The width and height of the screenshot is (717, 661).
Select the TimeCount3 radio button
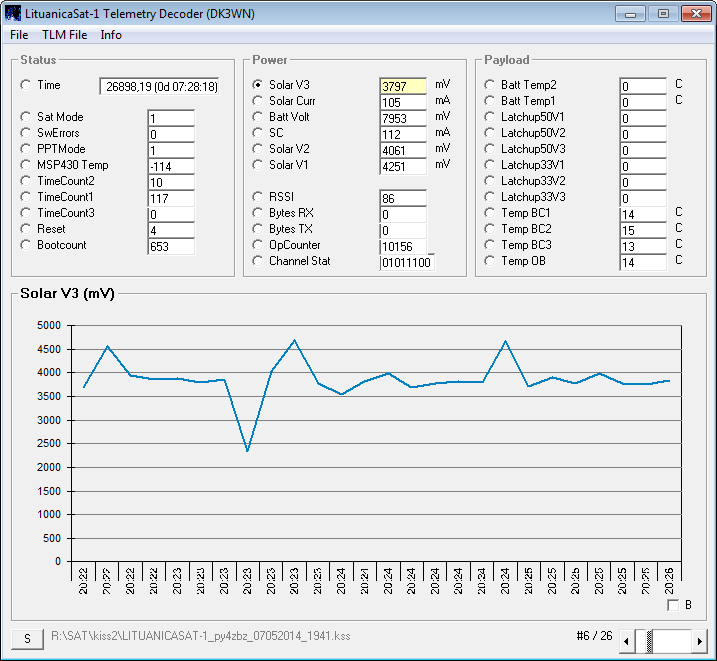click(26, 213)
